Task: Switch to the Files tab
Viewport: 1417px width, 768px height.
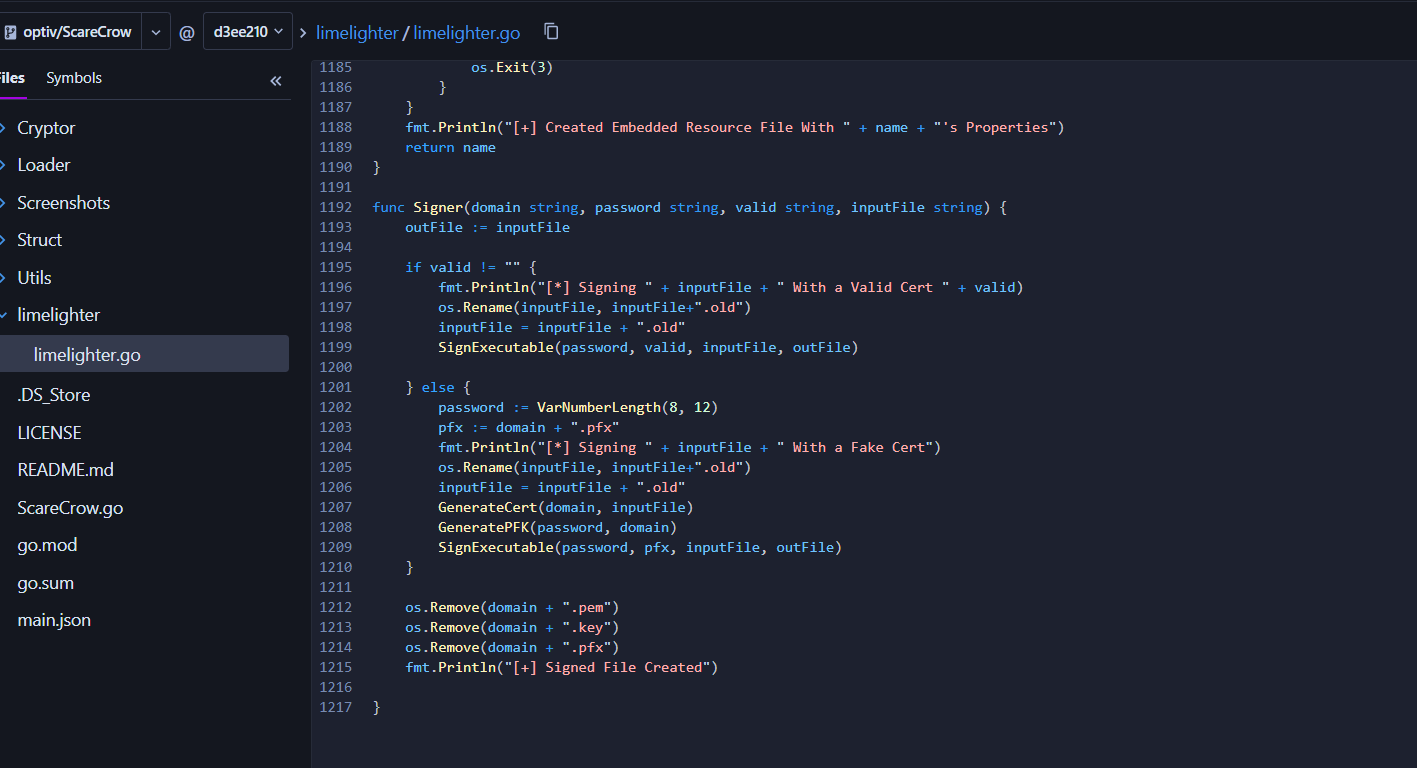Action: [x=12, y=78]
